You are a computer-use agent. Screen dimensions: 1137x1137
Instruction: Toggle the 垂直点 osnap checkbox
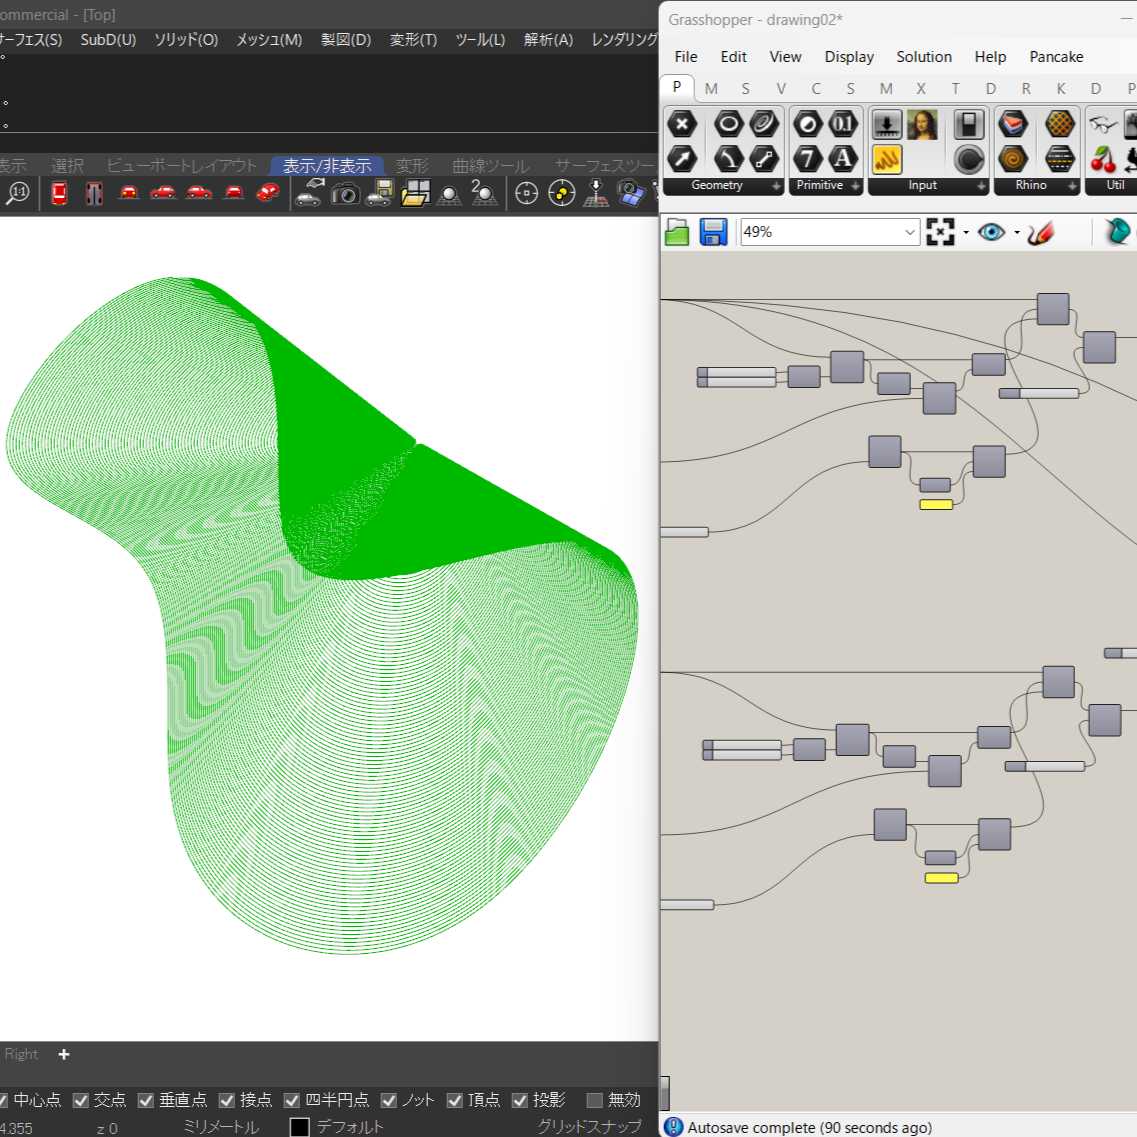[x=146, y=1100]
